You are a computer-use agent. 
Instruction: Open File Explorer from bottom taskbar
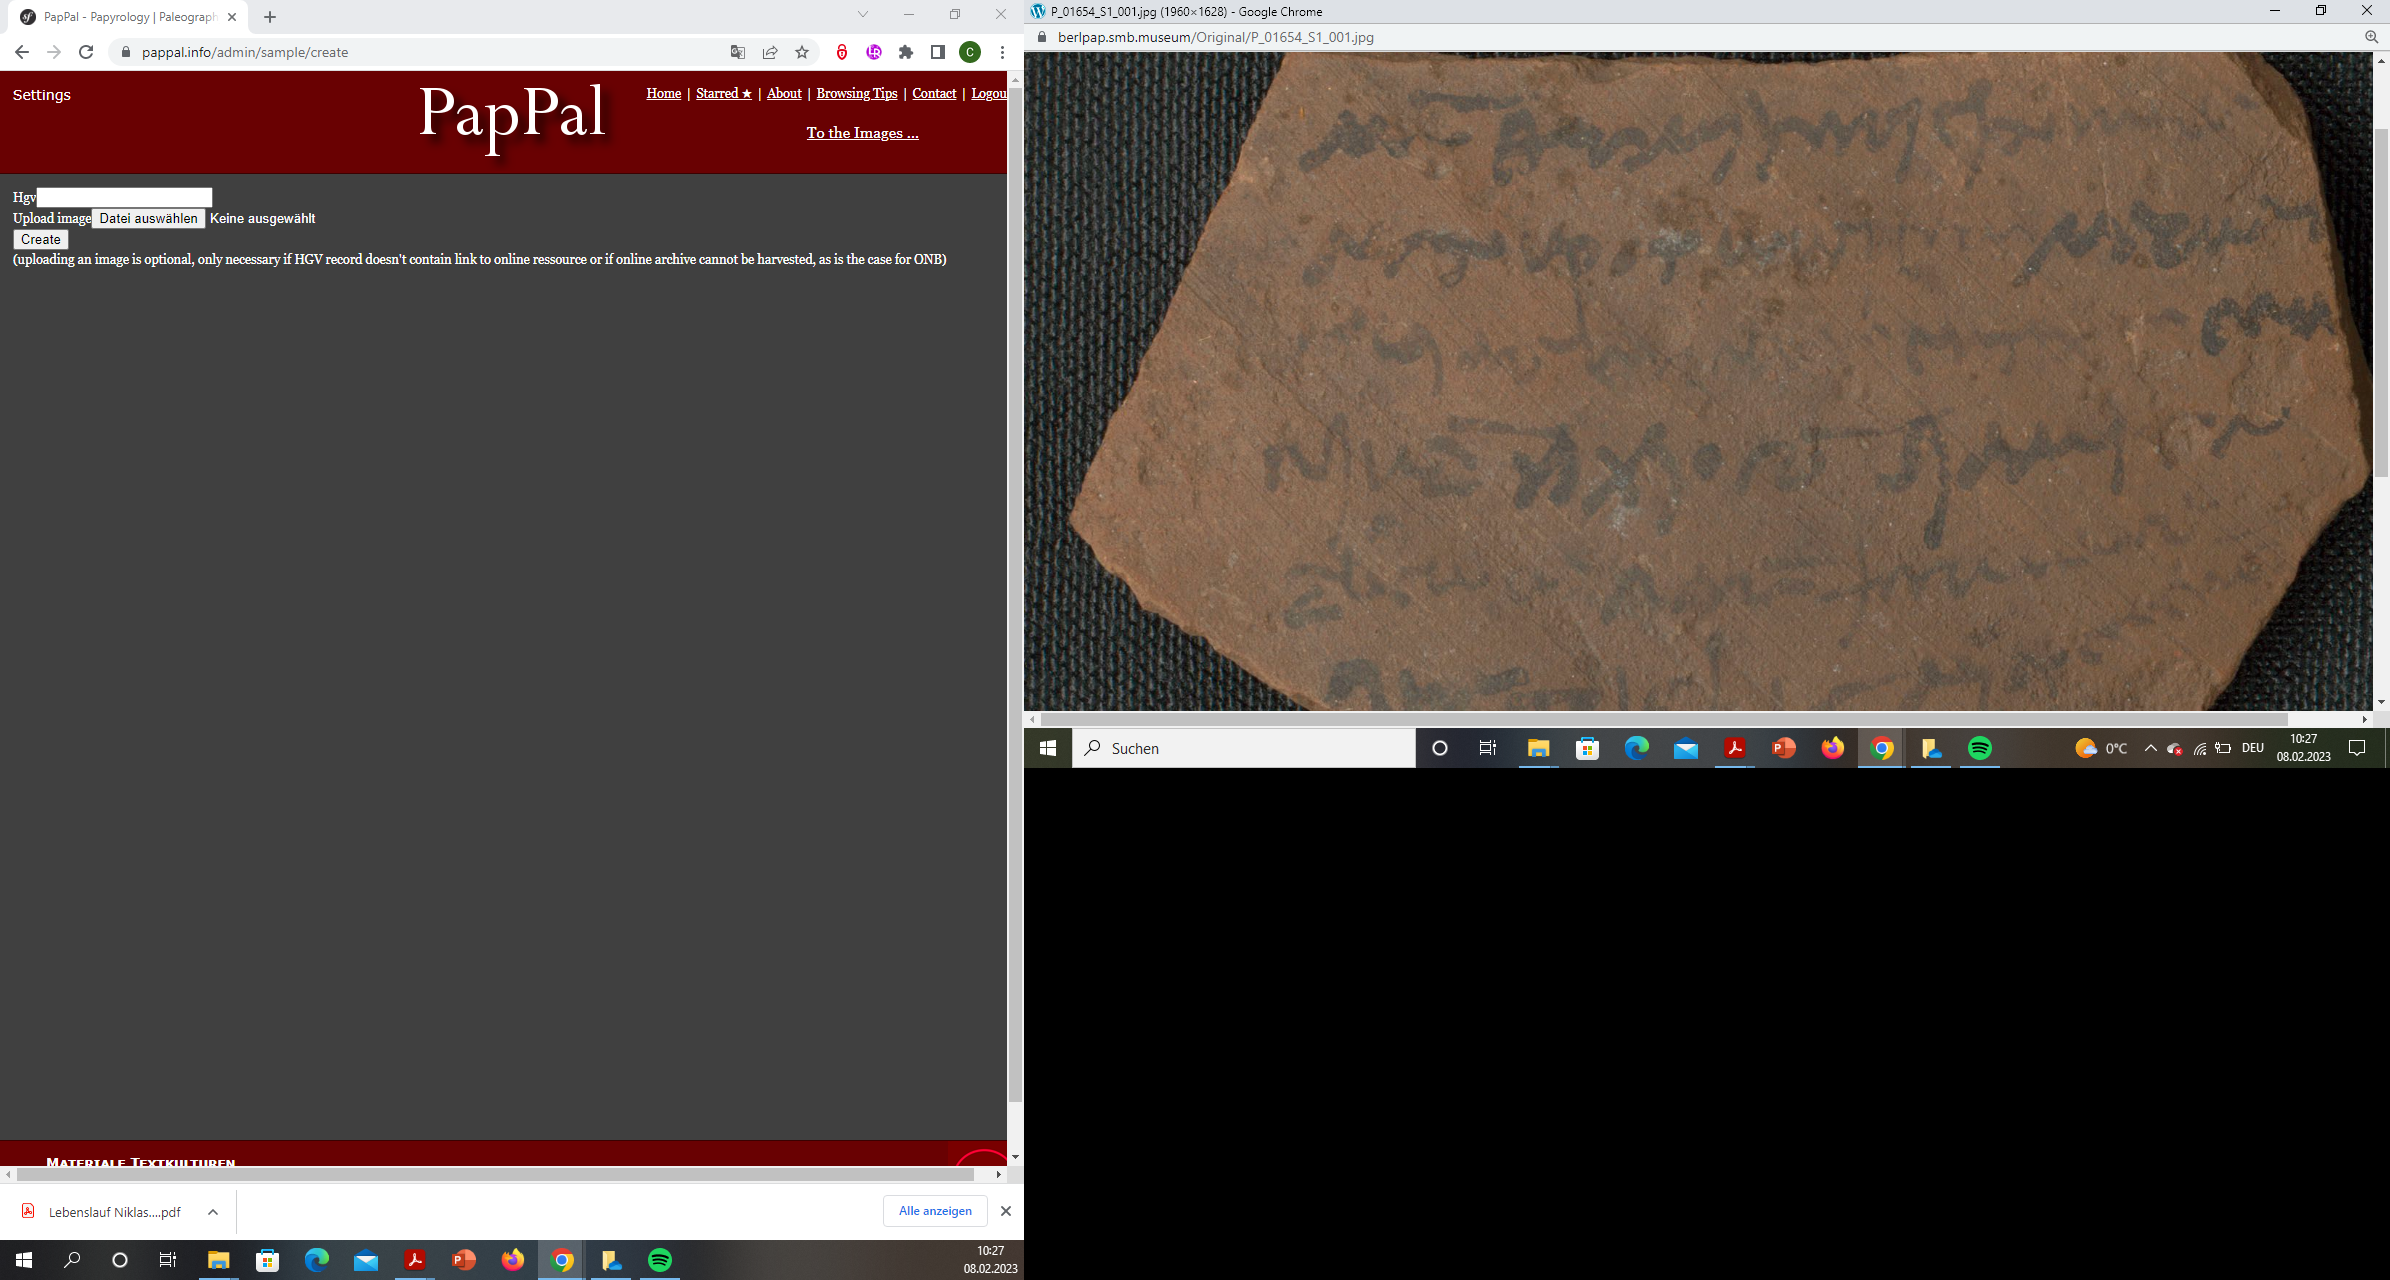(x=218, y=1260)
